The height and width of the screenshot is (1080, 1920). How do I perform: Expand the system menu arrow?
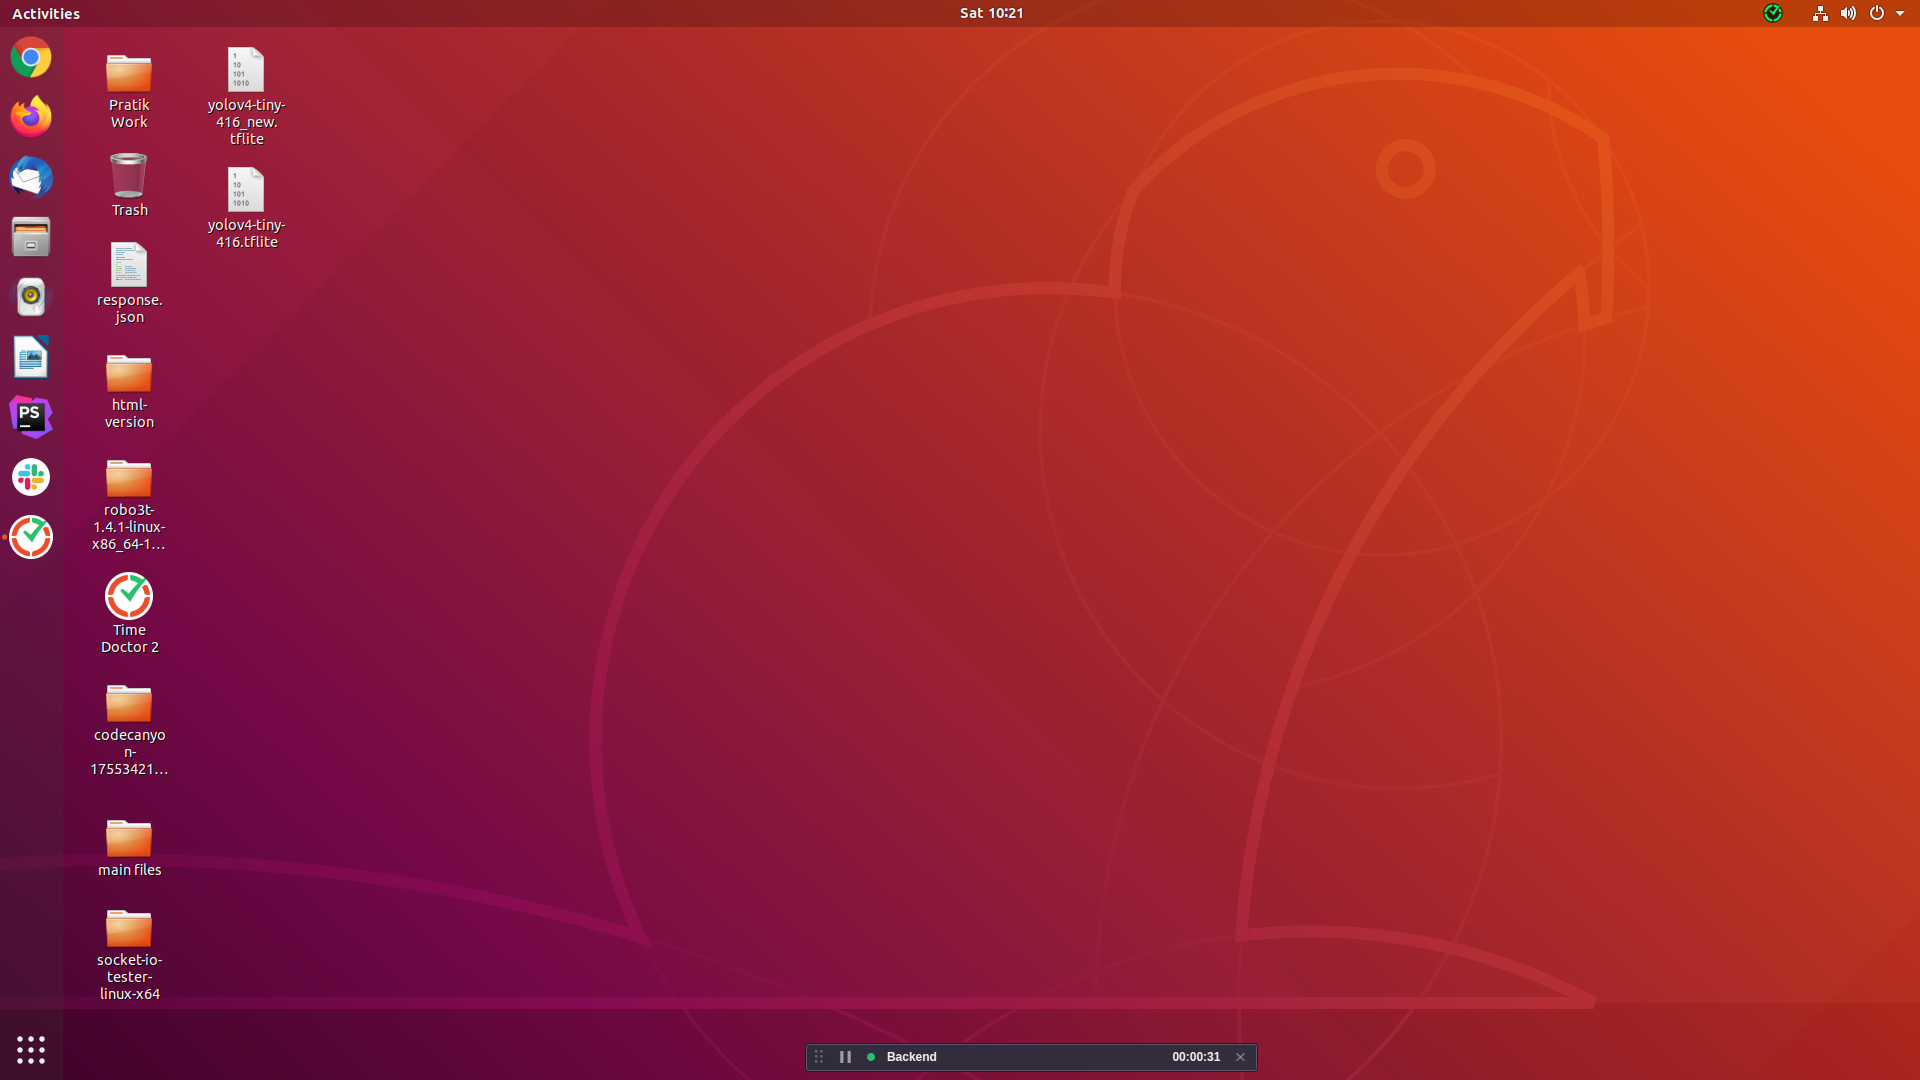pos(1900,13)
